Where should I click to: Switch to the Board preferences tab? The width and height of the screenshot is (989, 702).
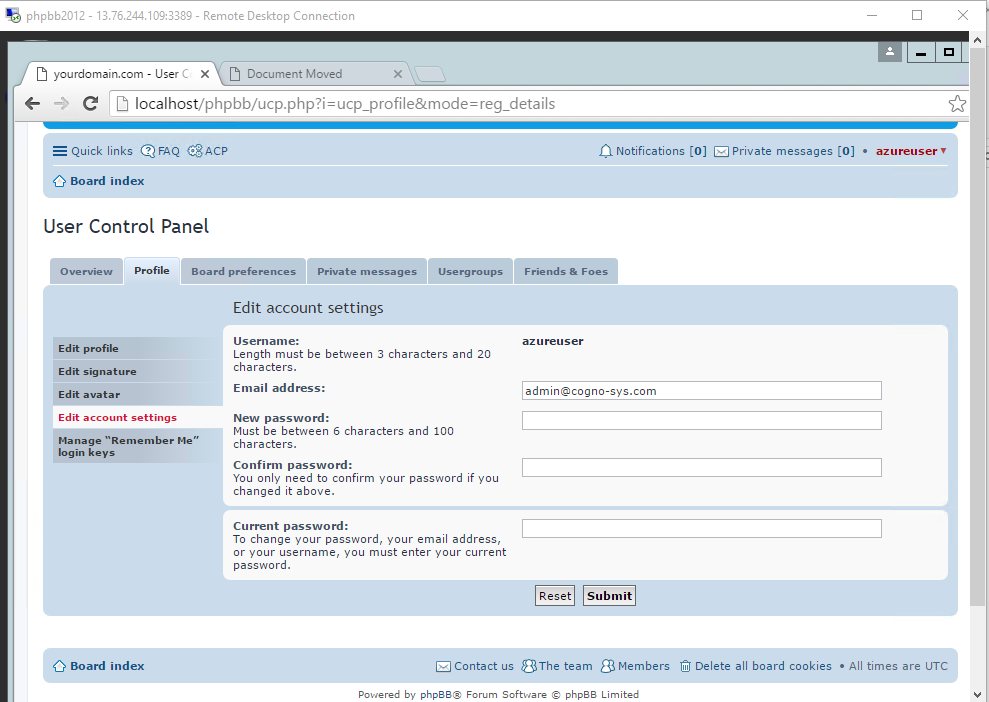(243, 271)
